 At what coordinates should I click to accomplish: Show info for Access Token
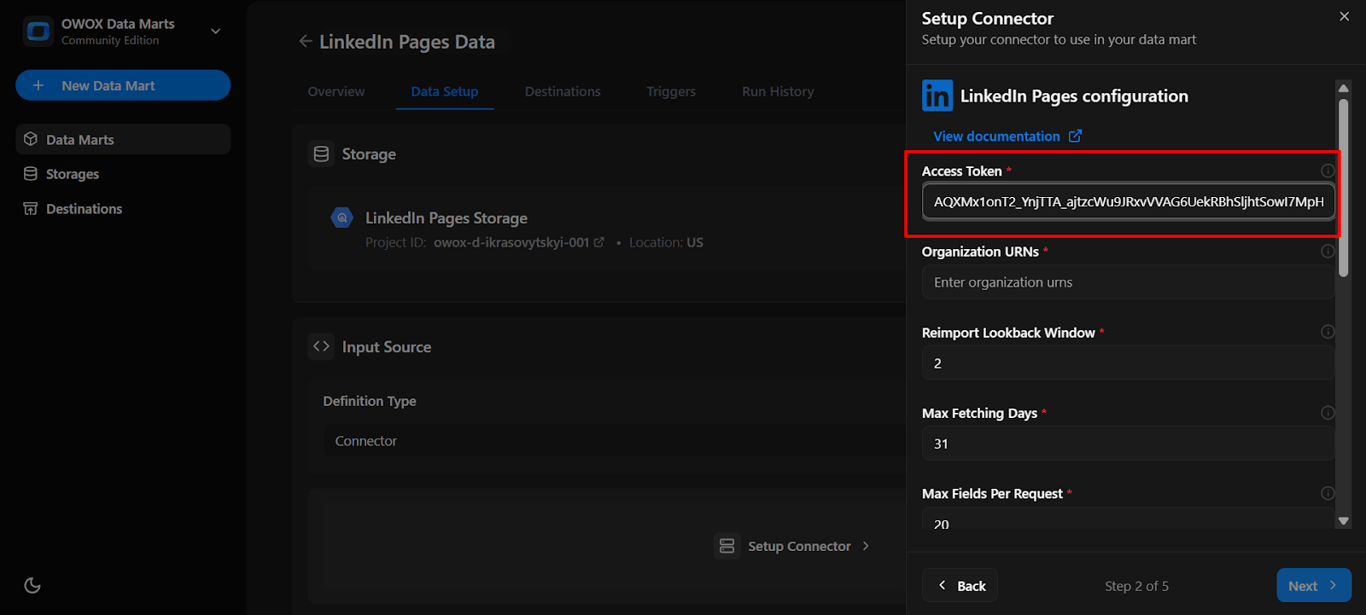(x=1328, y=171)
